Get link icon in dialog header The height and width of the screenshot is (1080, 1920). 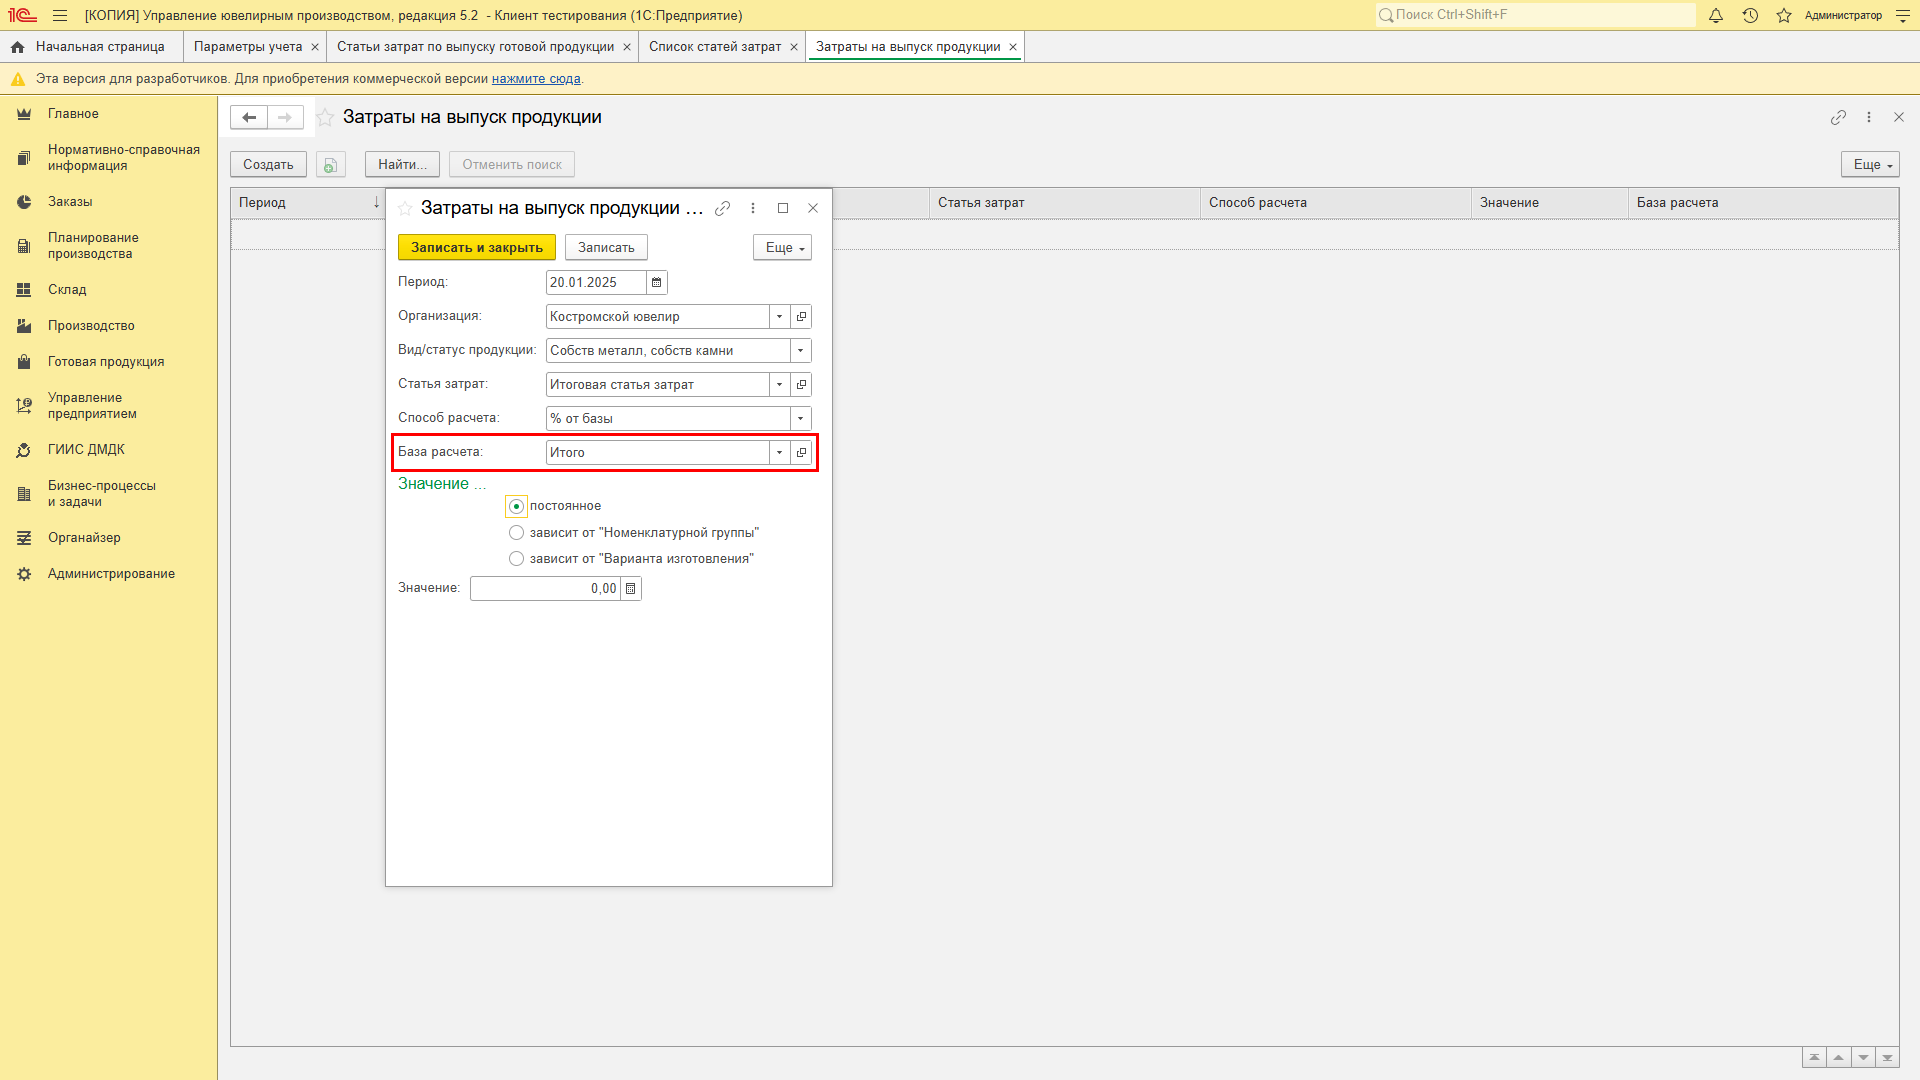point(722,208)
